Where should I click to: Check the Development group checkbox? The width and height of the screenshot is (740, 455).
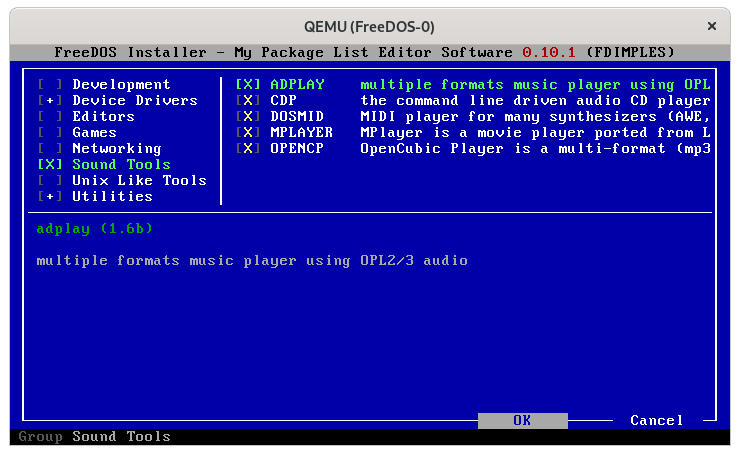(49, 85)
